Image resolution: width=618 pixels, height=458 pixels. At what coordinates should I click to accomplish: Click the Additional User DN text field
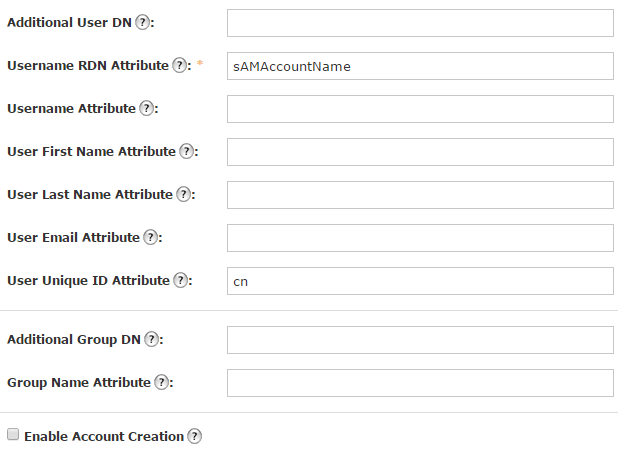pos(420,23)
